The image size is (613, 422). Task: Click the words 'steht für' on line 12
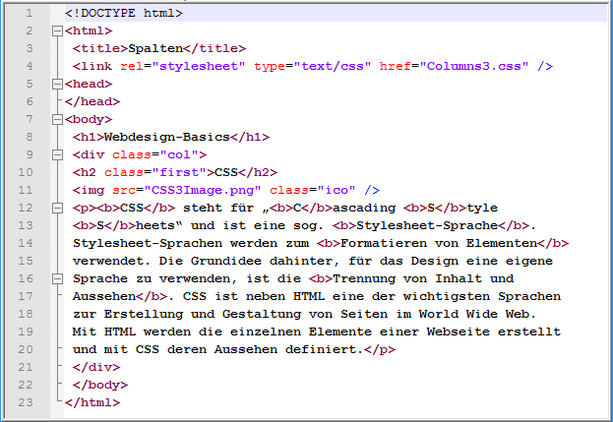click(x=218, y=208)
